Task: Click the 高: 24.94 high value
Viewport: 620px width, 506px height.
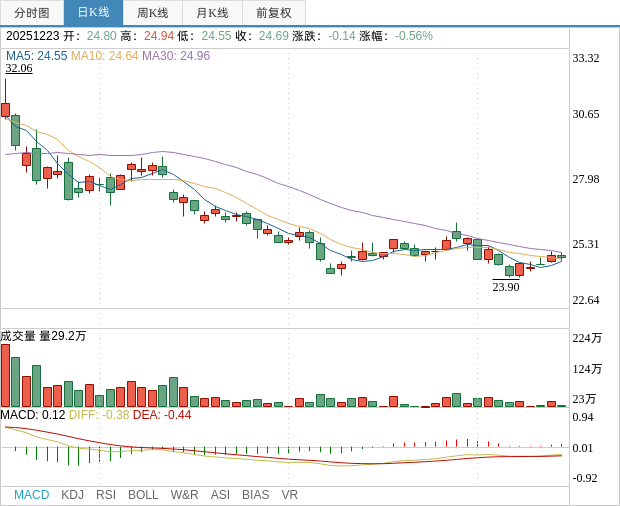Action: [x=147, y=36]
